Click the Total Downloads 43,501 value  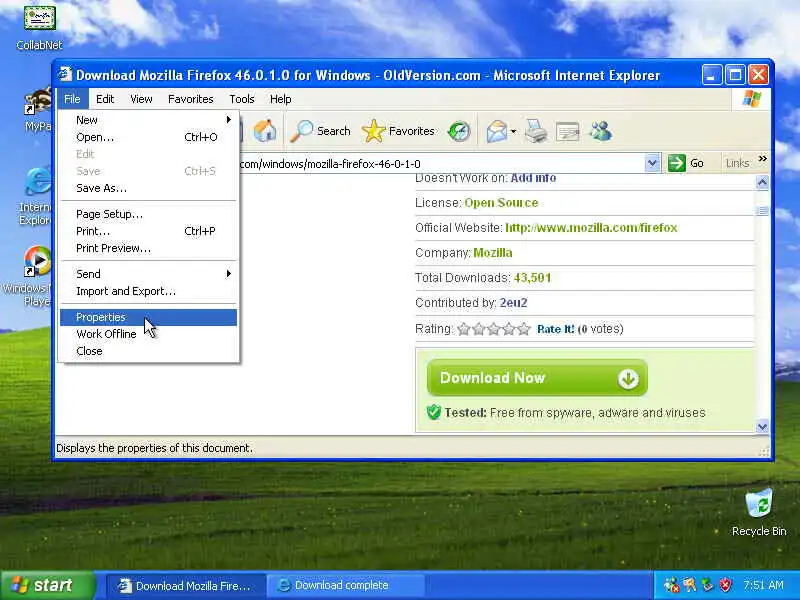(532, 278)
